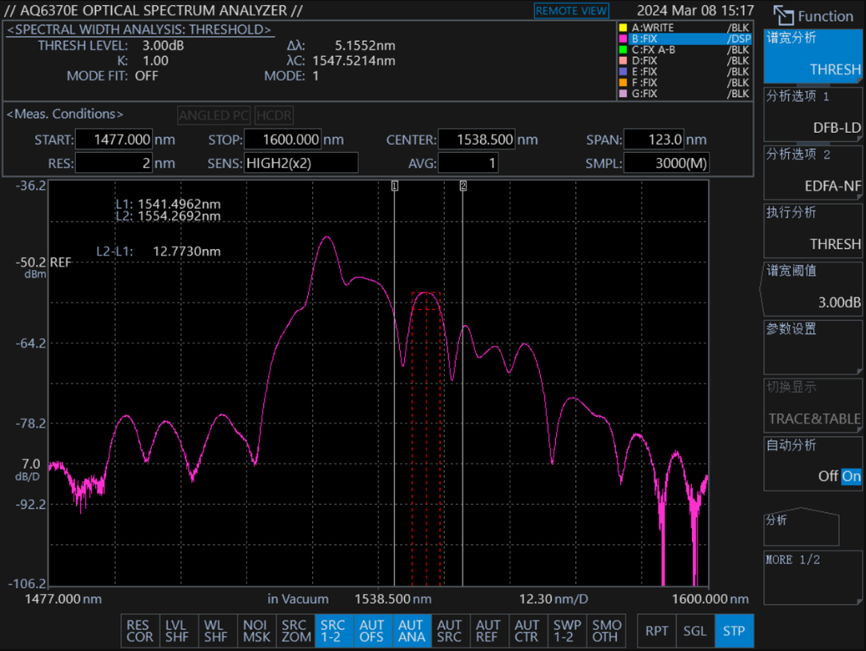Select the WL SHF button
Screen dimensions: 866x651
(215, 631)
